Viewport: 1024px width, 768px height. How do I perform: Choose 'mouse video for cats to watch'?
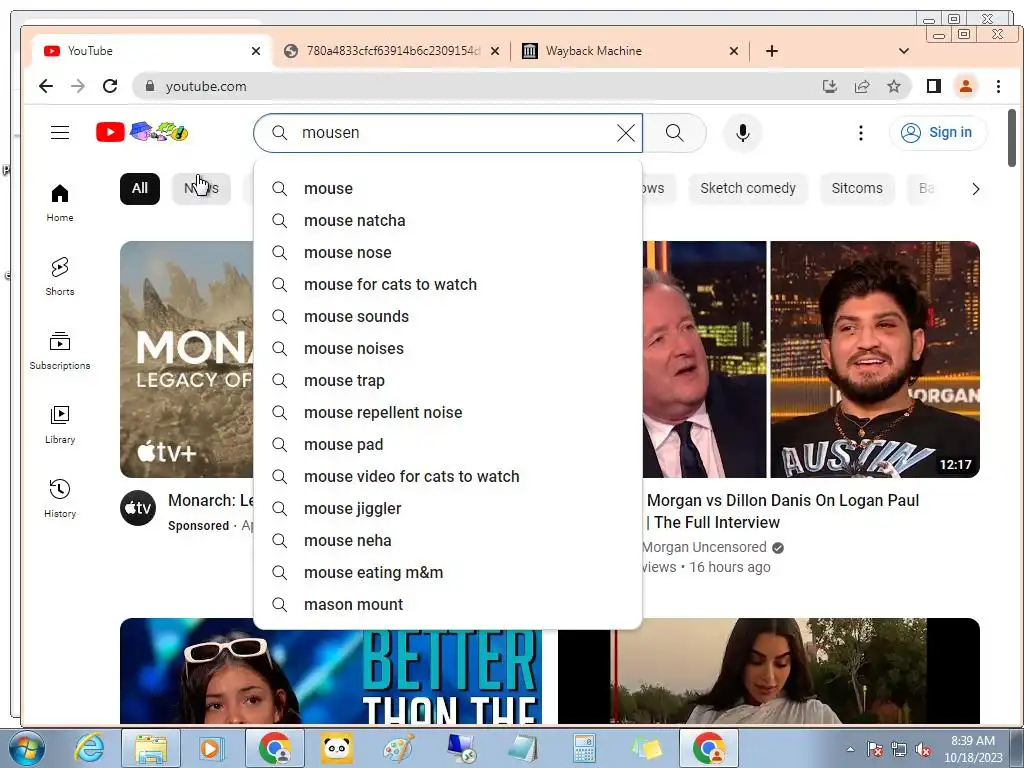click(x=448, y=477)
